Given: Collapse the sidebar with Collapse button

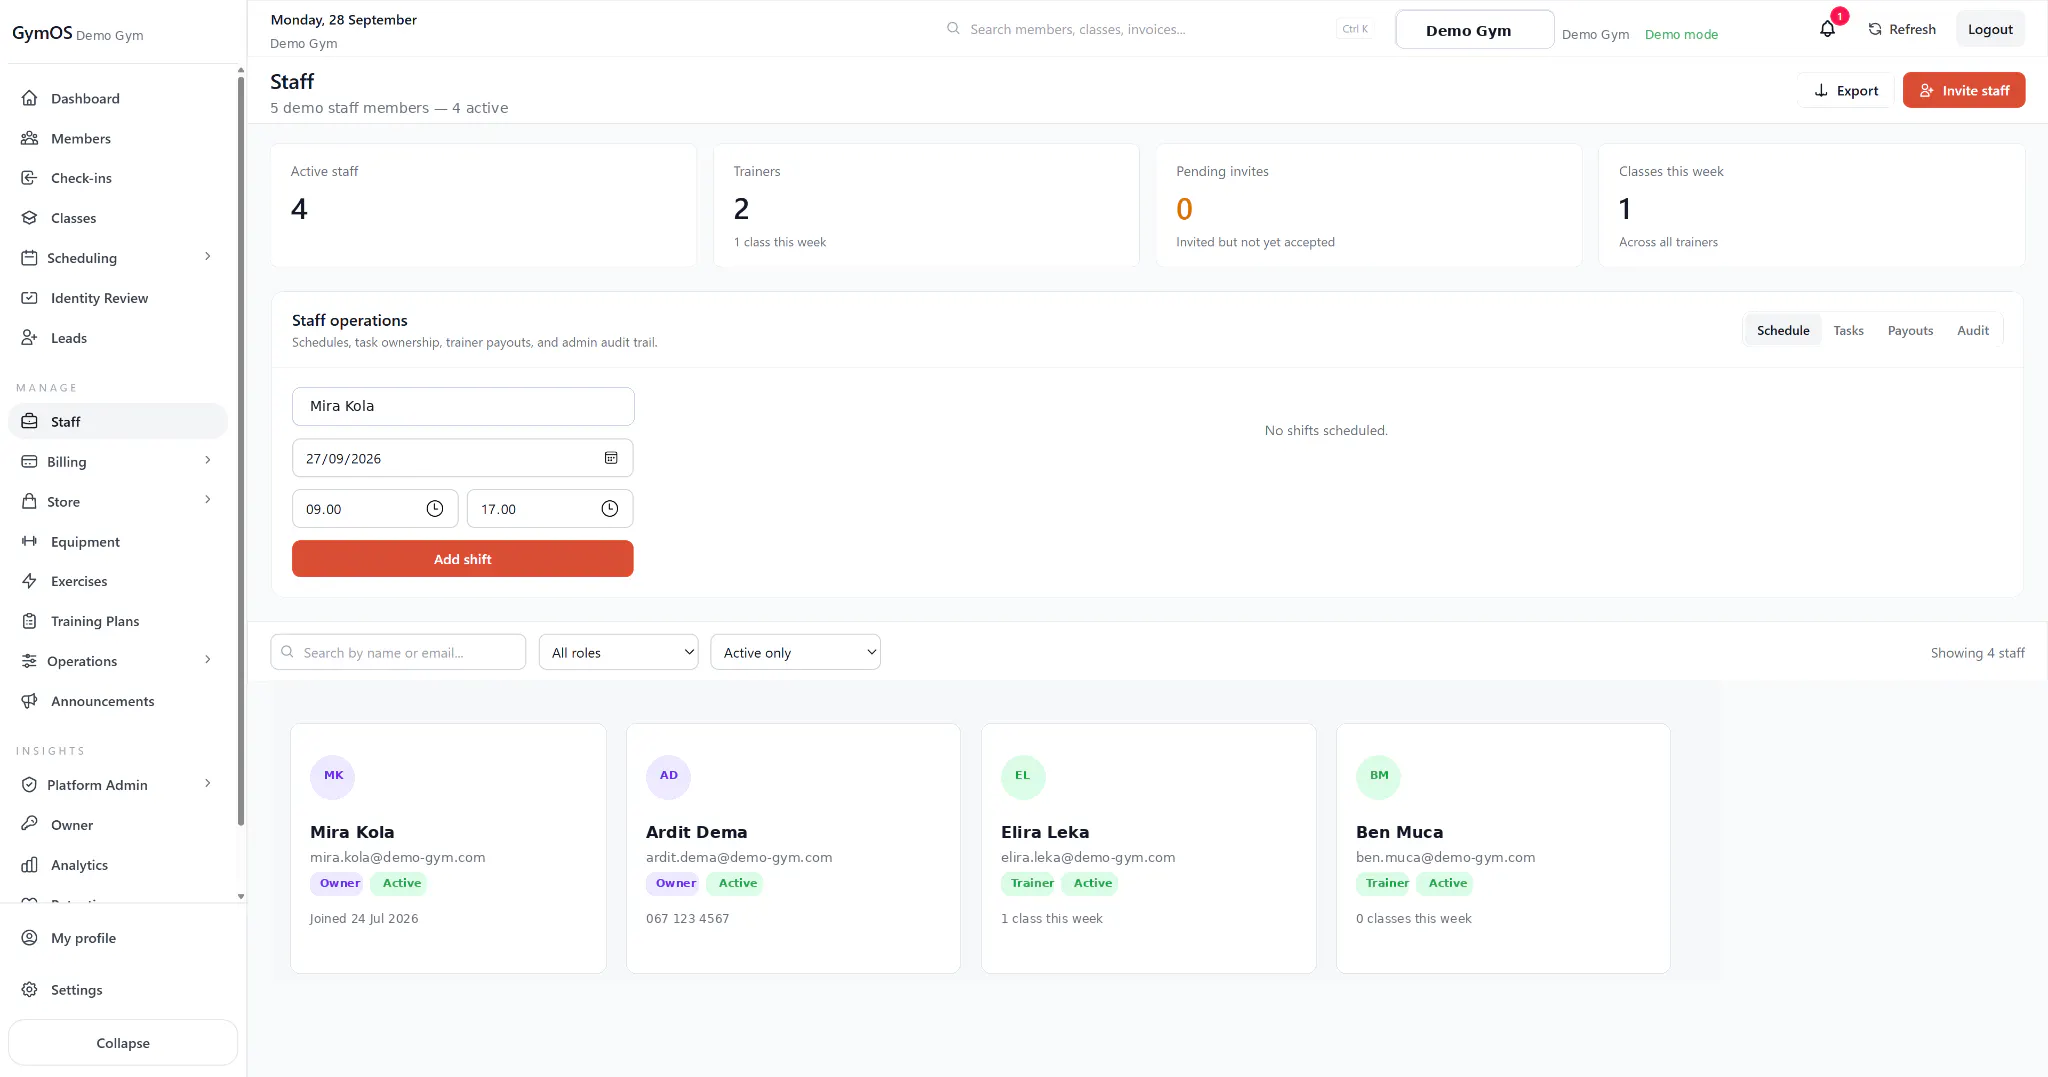Looking at the screenshot, I should [x=123, y=1042].
